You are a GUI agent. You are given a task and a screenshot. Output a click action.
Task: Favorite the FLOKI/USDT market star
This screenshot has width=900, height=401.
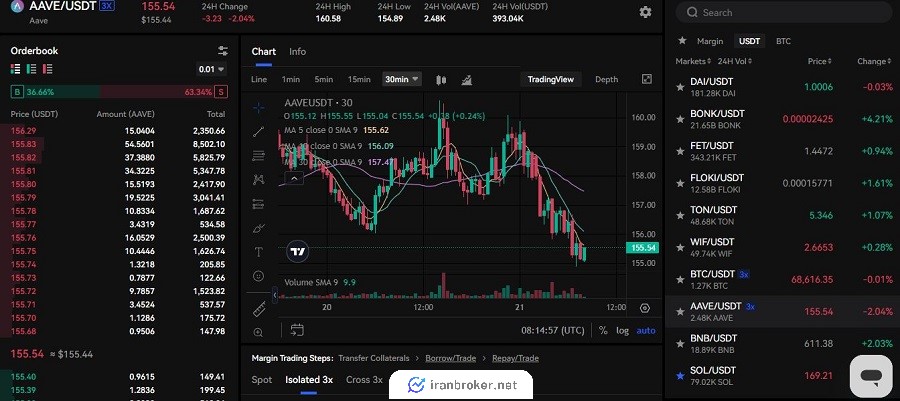pyautogui.click(x=681, y=184)
